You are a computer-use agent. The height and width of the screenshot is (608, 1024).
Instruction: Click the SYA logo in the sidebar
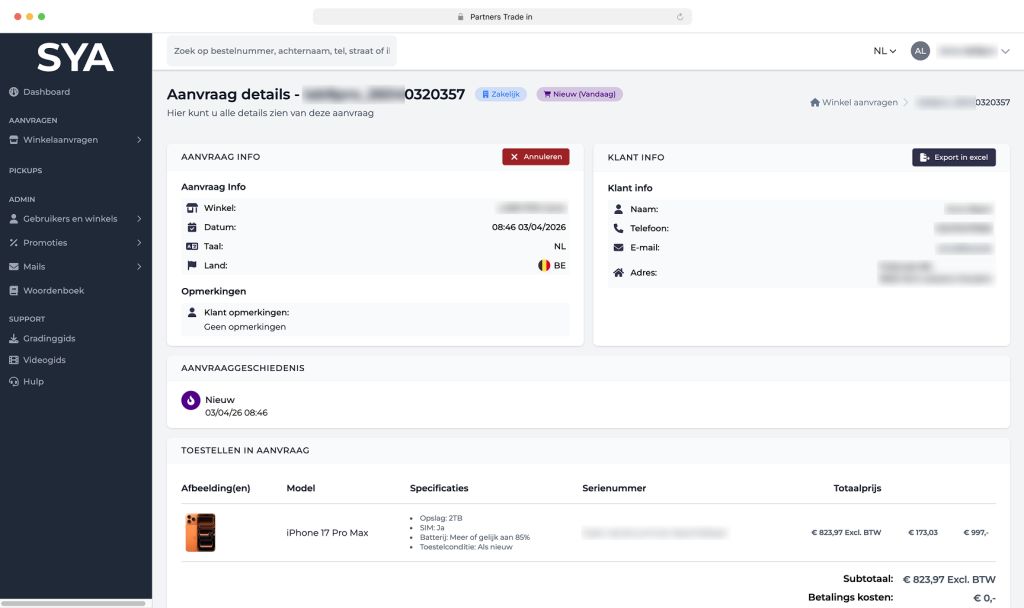click(75, 57)
